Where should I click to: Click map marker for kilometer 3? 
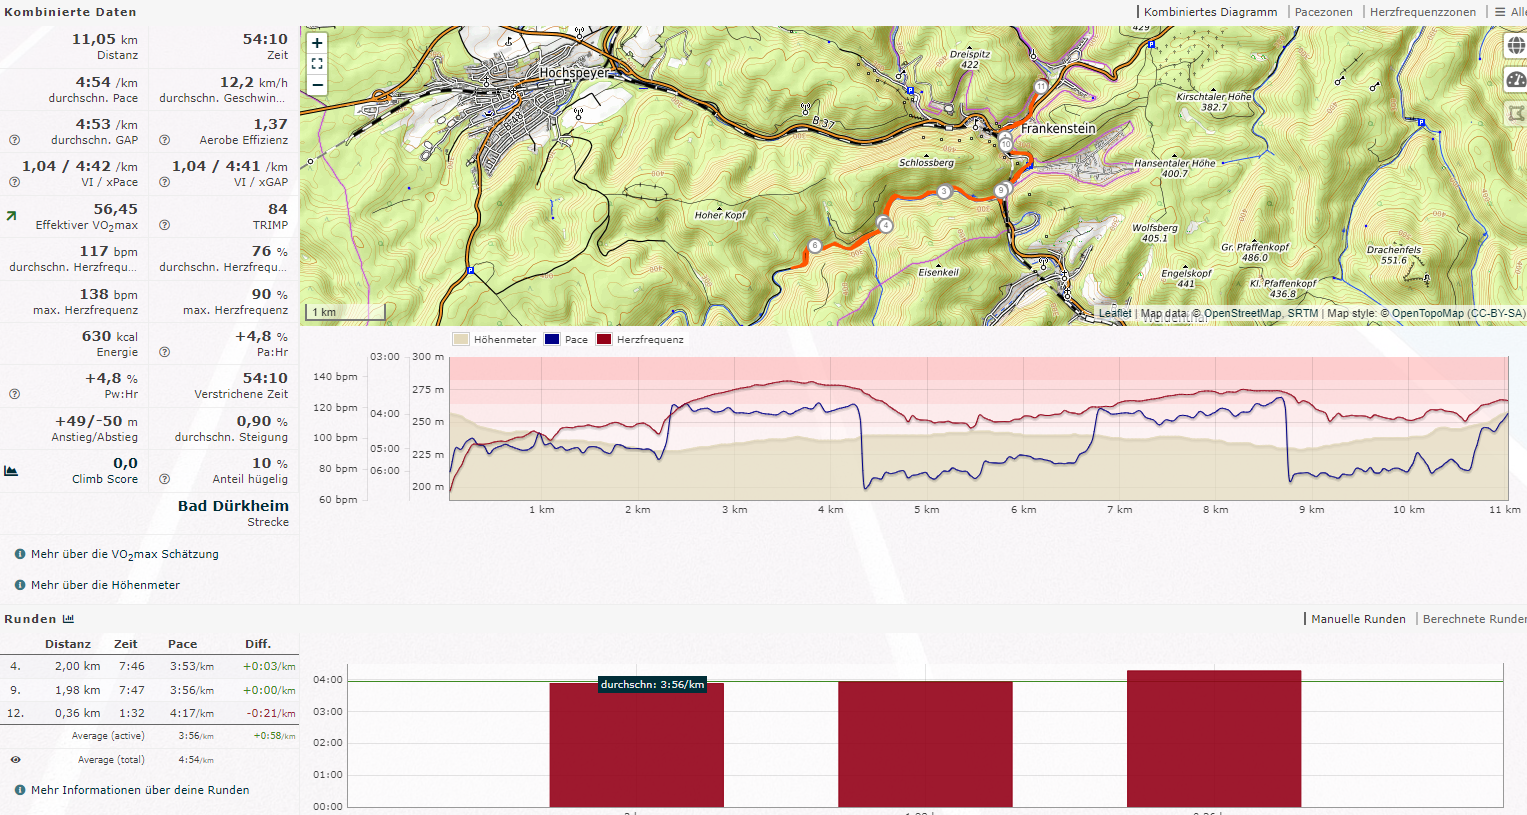click(x=943, y=192)
